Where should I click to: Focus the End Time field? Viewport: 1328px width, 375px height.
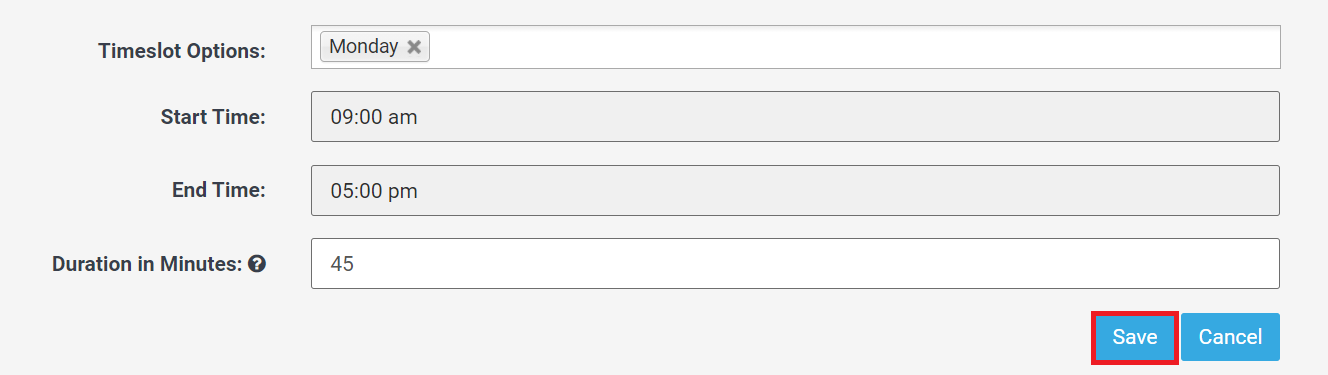tap(795, 190)
